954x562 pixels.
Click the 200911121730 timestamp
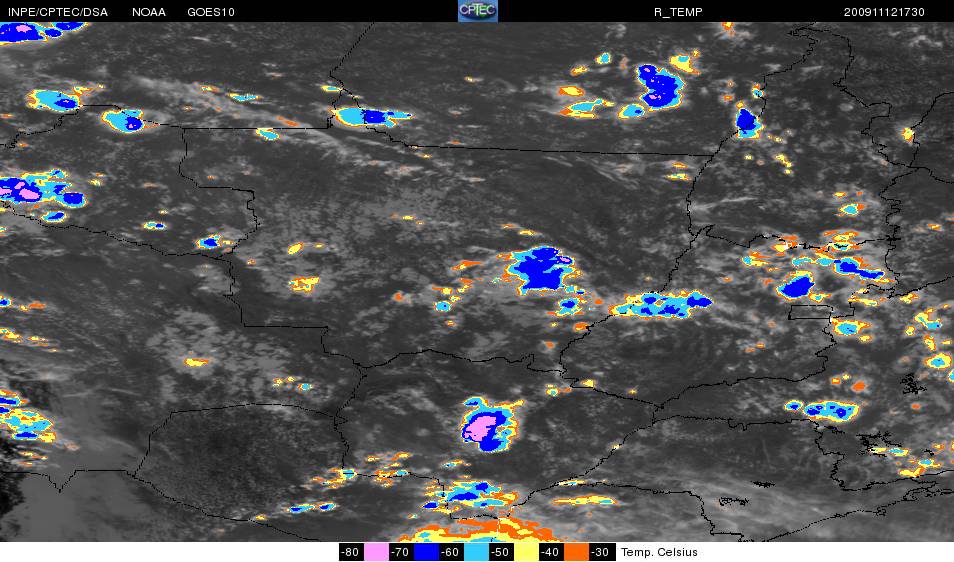(x=884, y=12)
